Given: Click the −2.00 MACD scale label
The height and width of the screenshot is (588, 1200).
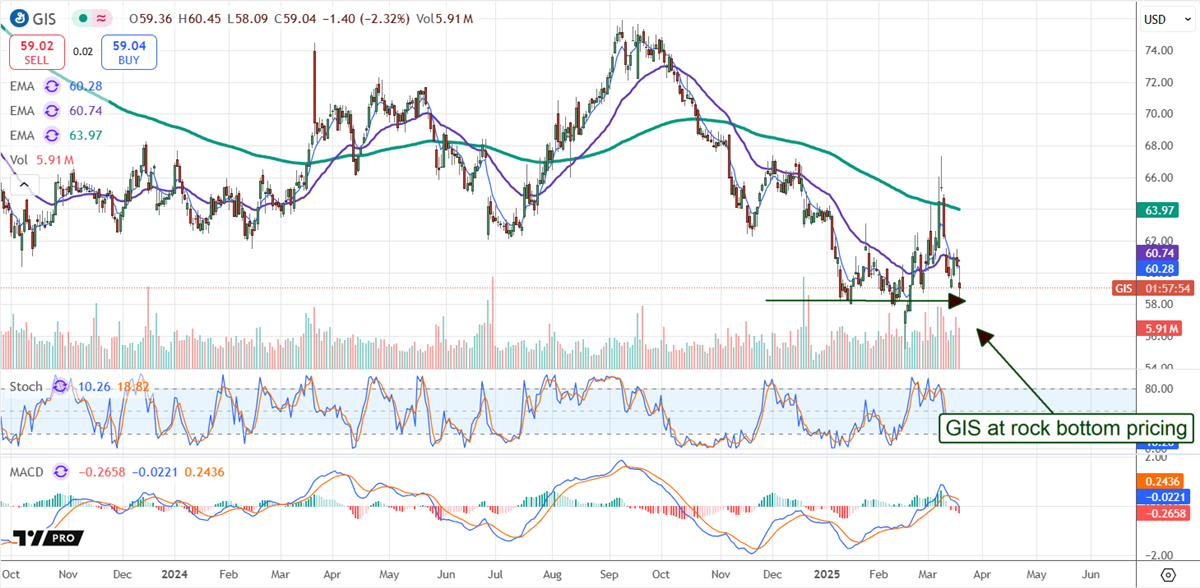Looking at the screenshot, I should 1157,555.
